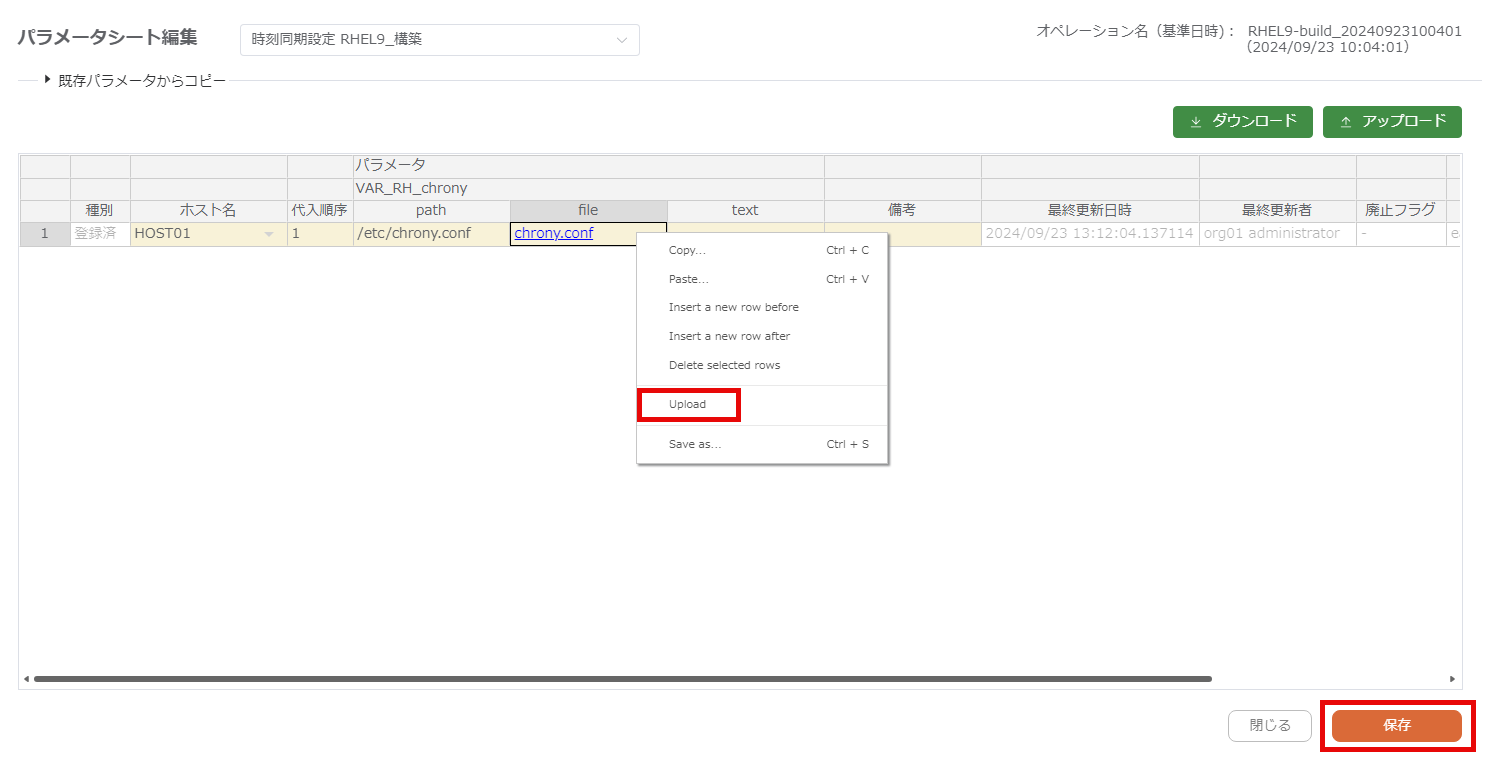
Task: Choose Upload from the context menu
Action: point(688,404)
